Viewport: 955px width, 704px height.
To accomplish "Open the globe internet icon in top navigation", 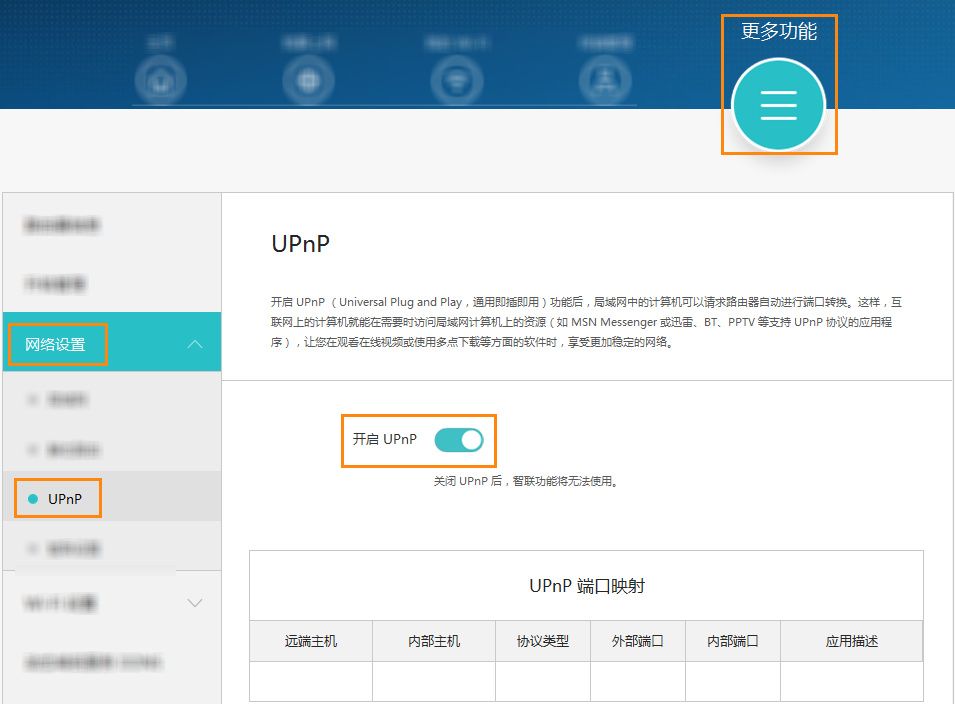I will point(307,81).
